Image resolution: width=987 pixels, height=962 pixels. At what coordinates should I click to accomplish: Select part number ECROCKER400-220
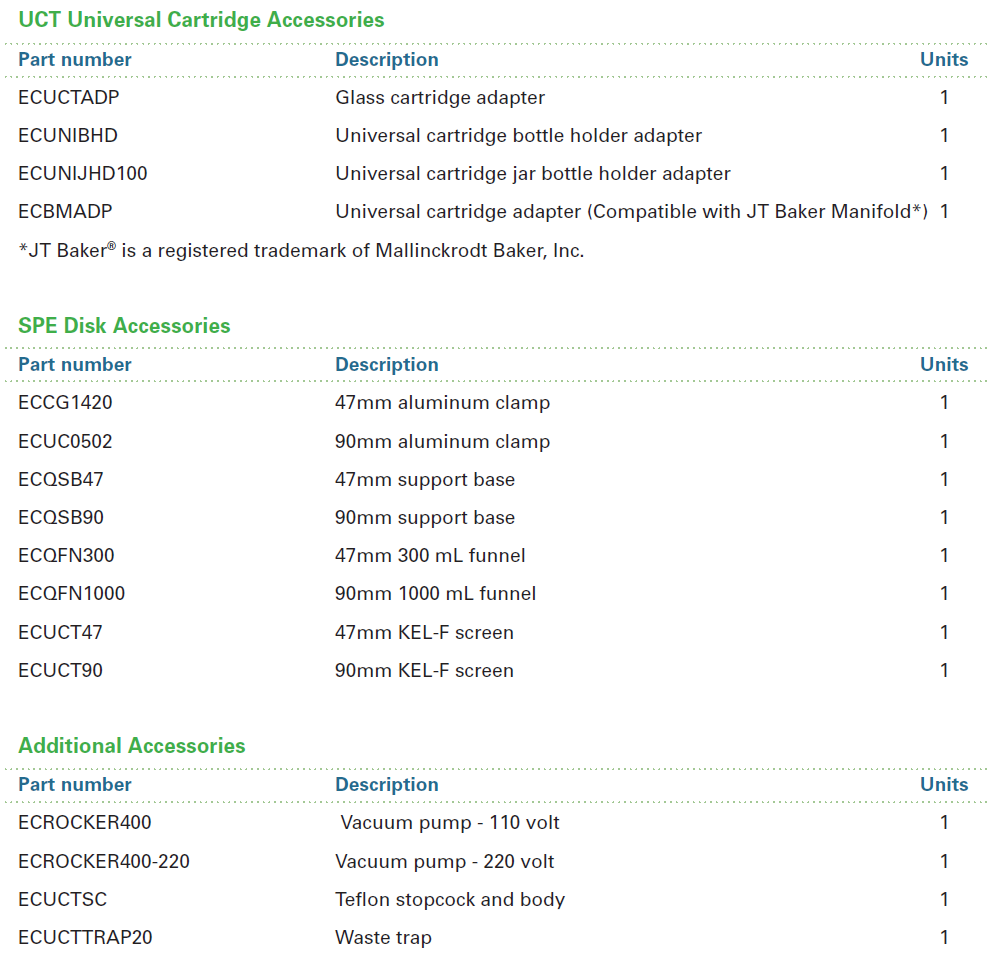104,862
